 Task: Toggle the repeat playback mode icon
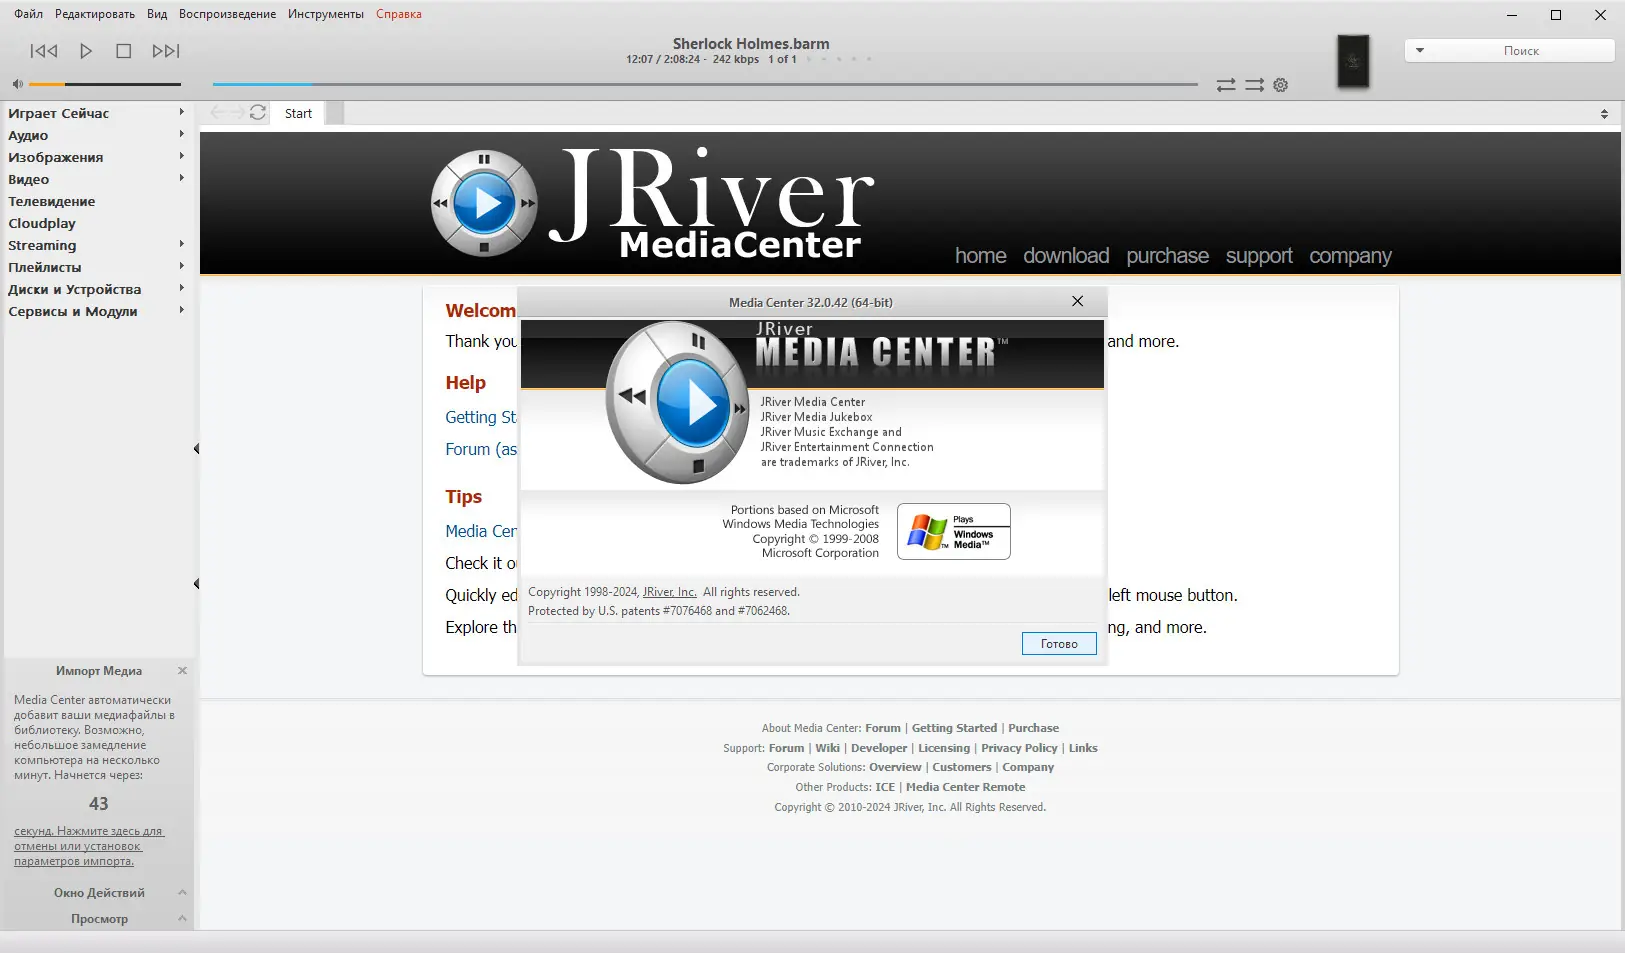click(1226, 85)
